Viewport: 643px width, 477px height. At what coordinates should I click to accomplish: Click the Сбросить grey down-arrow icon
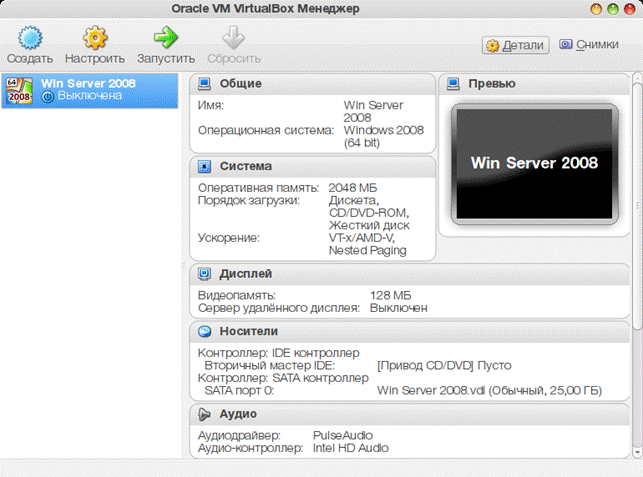[x=234, y=37]
